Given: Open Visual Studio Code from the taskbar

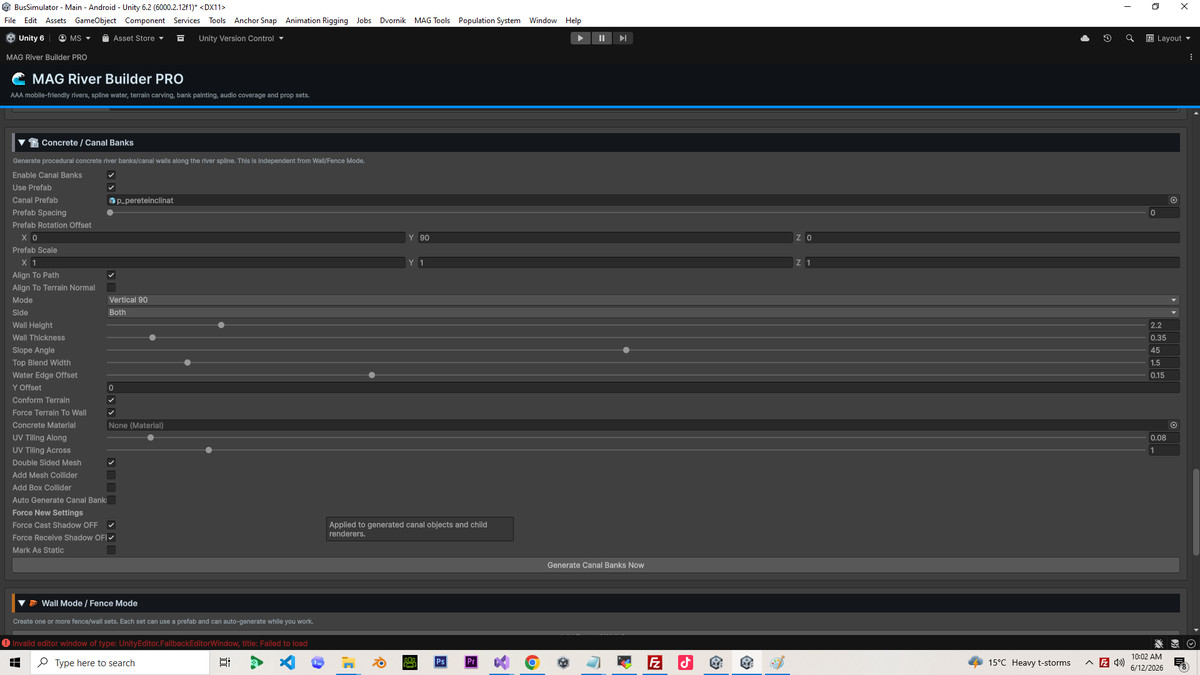Looking at the screenshot, I should coord(287,662).
